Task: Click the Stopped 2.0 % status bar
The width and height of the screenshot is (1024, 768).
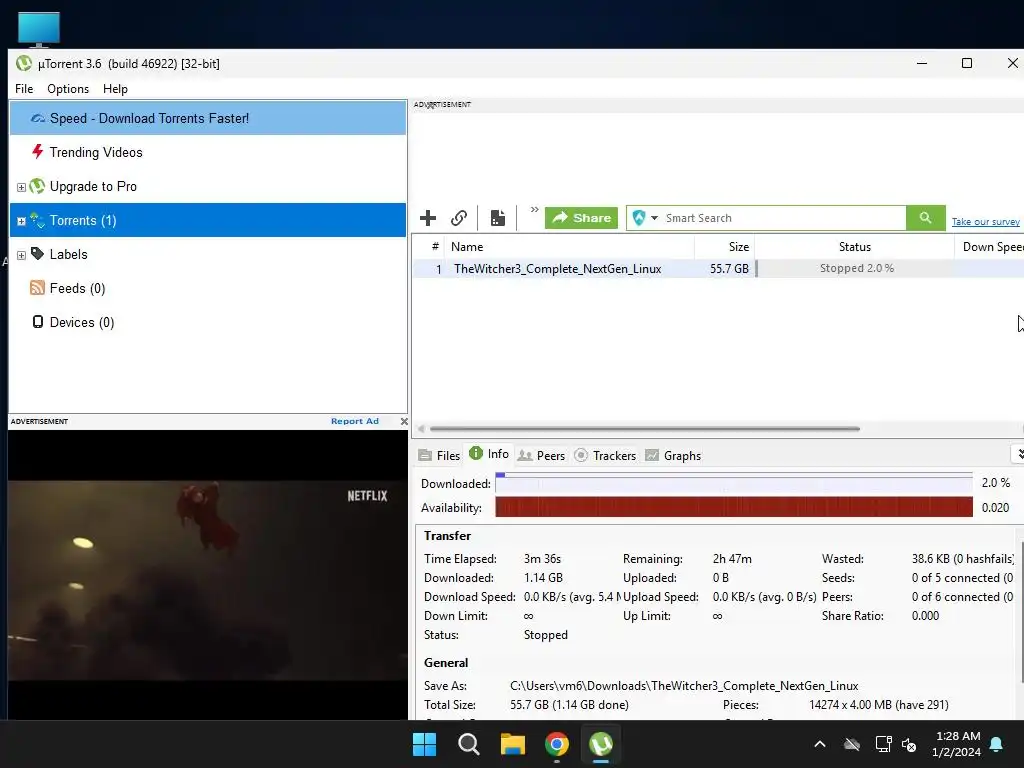Action: [854, 268]
